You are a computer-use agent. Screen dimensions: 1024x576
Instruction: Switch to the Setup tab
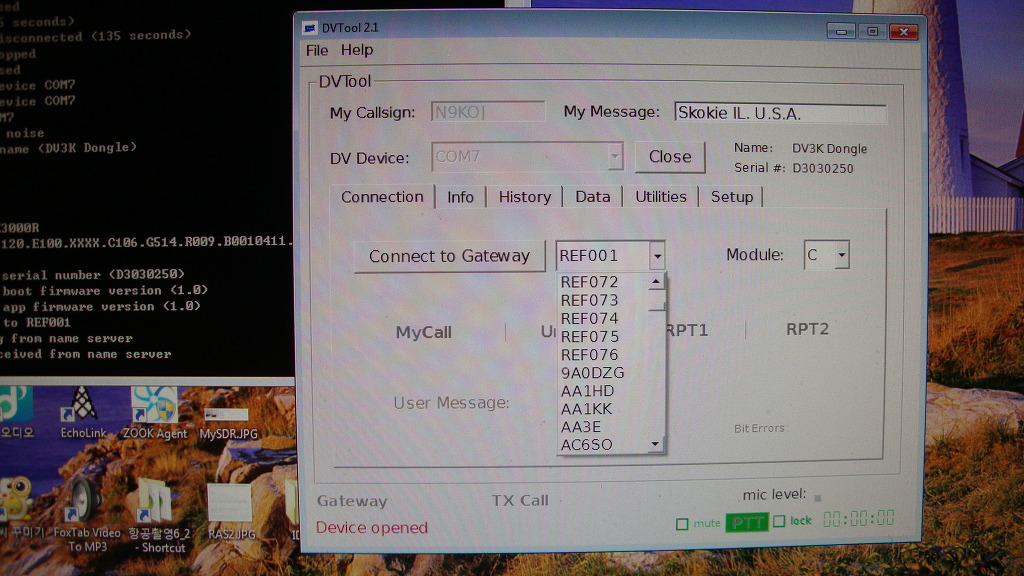pyautogui.click(x=731, y=196)
